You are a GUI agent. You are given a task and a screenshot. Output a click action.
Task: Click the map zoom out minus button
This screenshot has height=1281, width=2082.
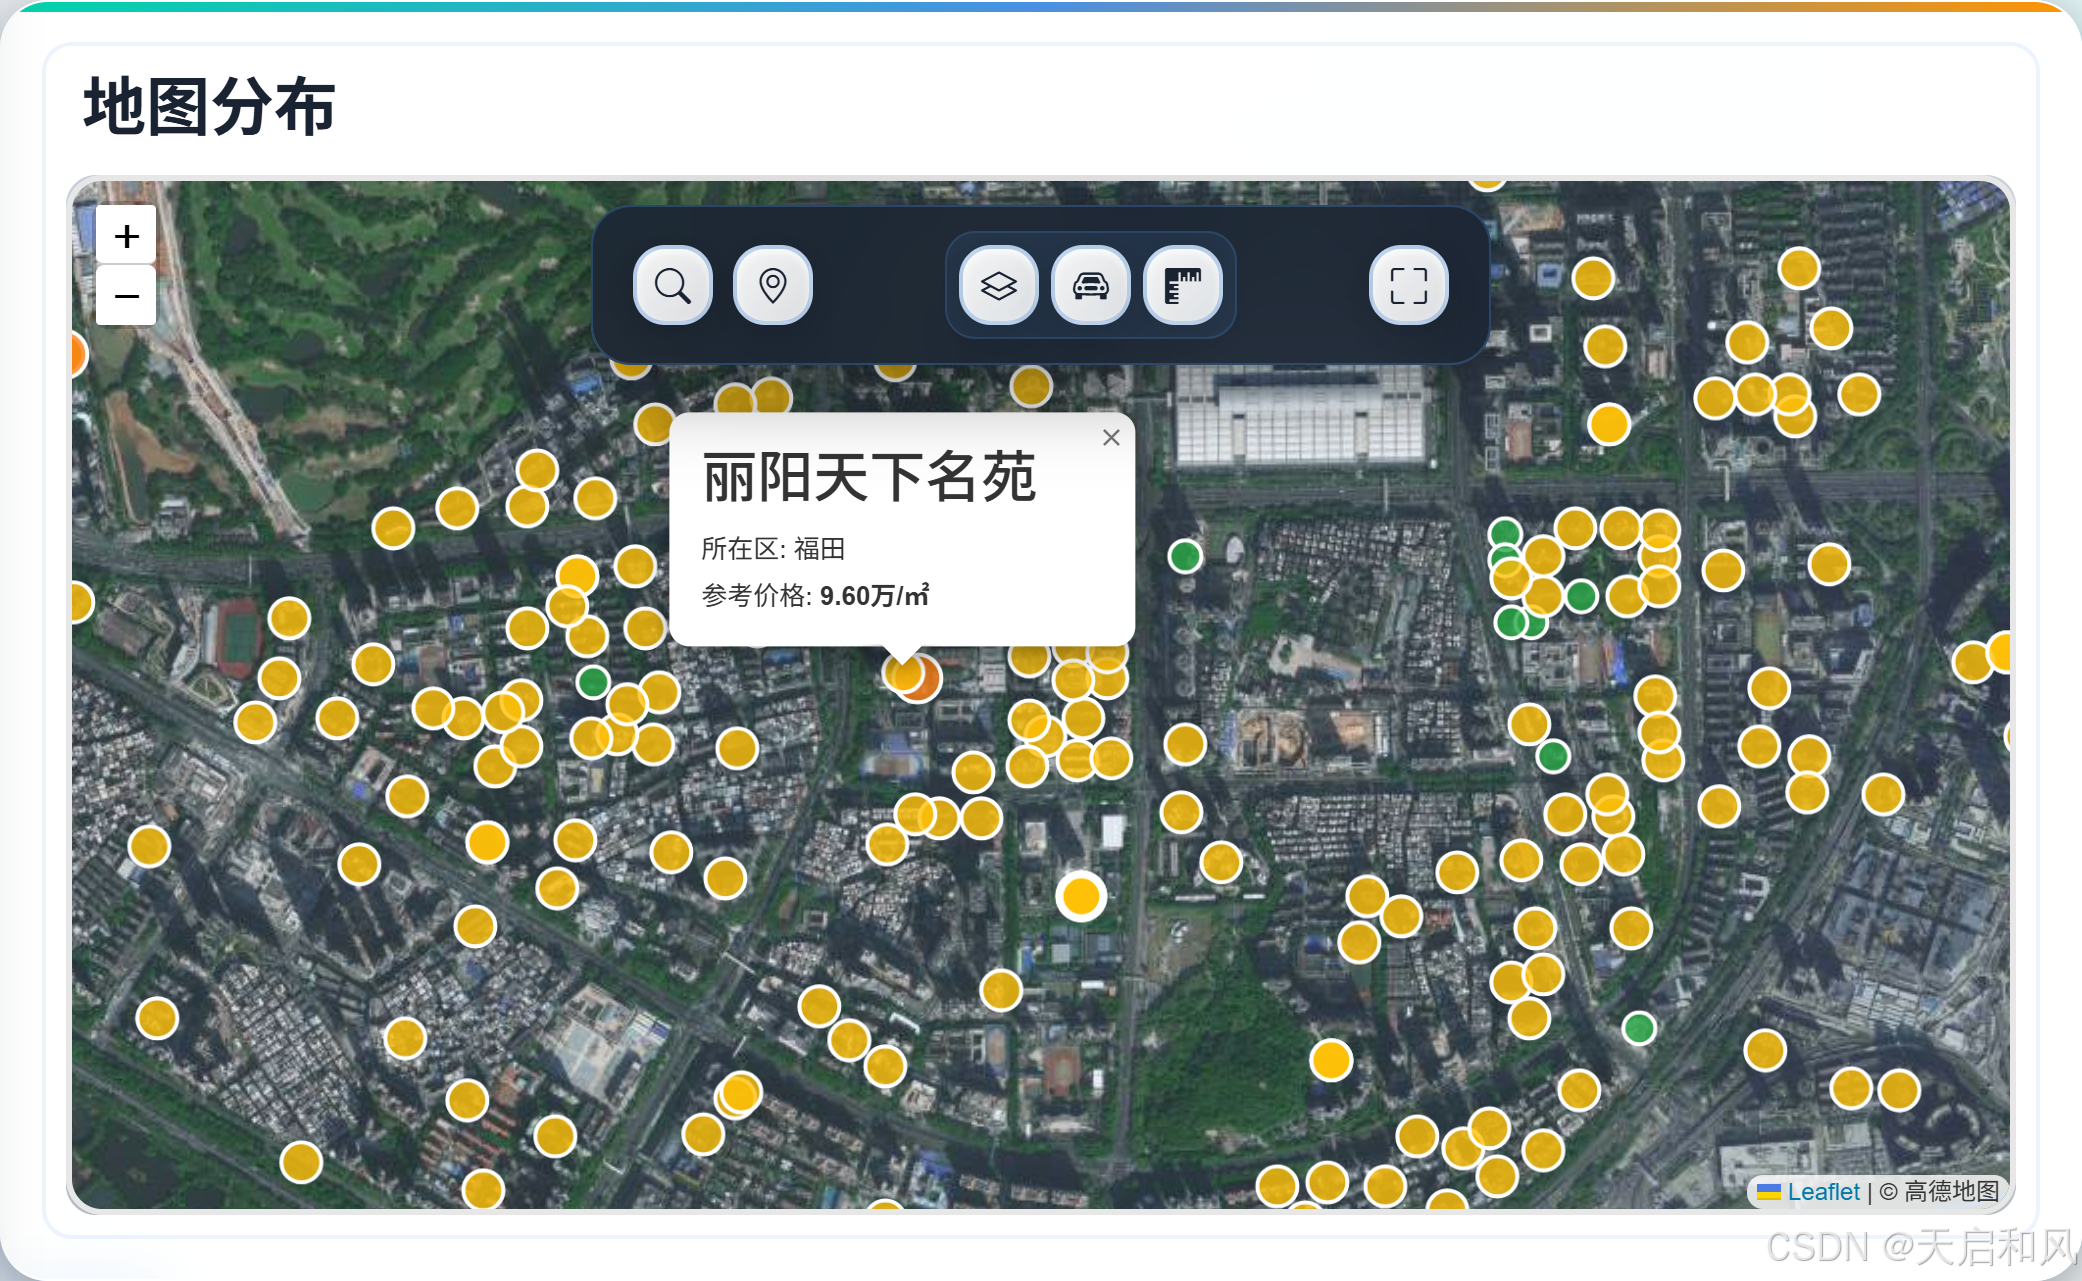(126, 296)
